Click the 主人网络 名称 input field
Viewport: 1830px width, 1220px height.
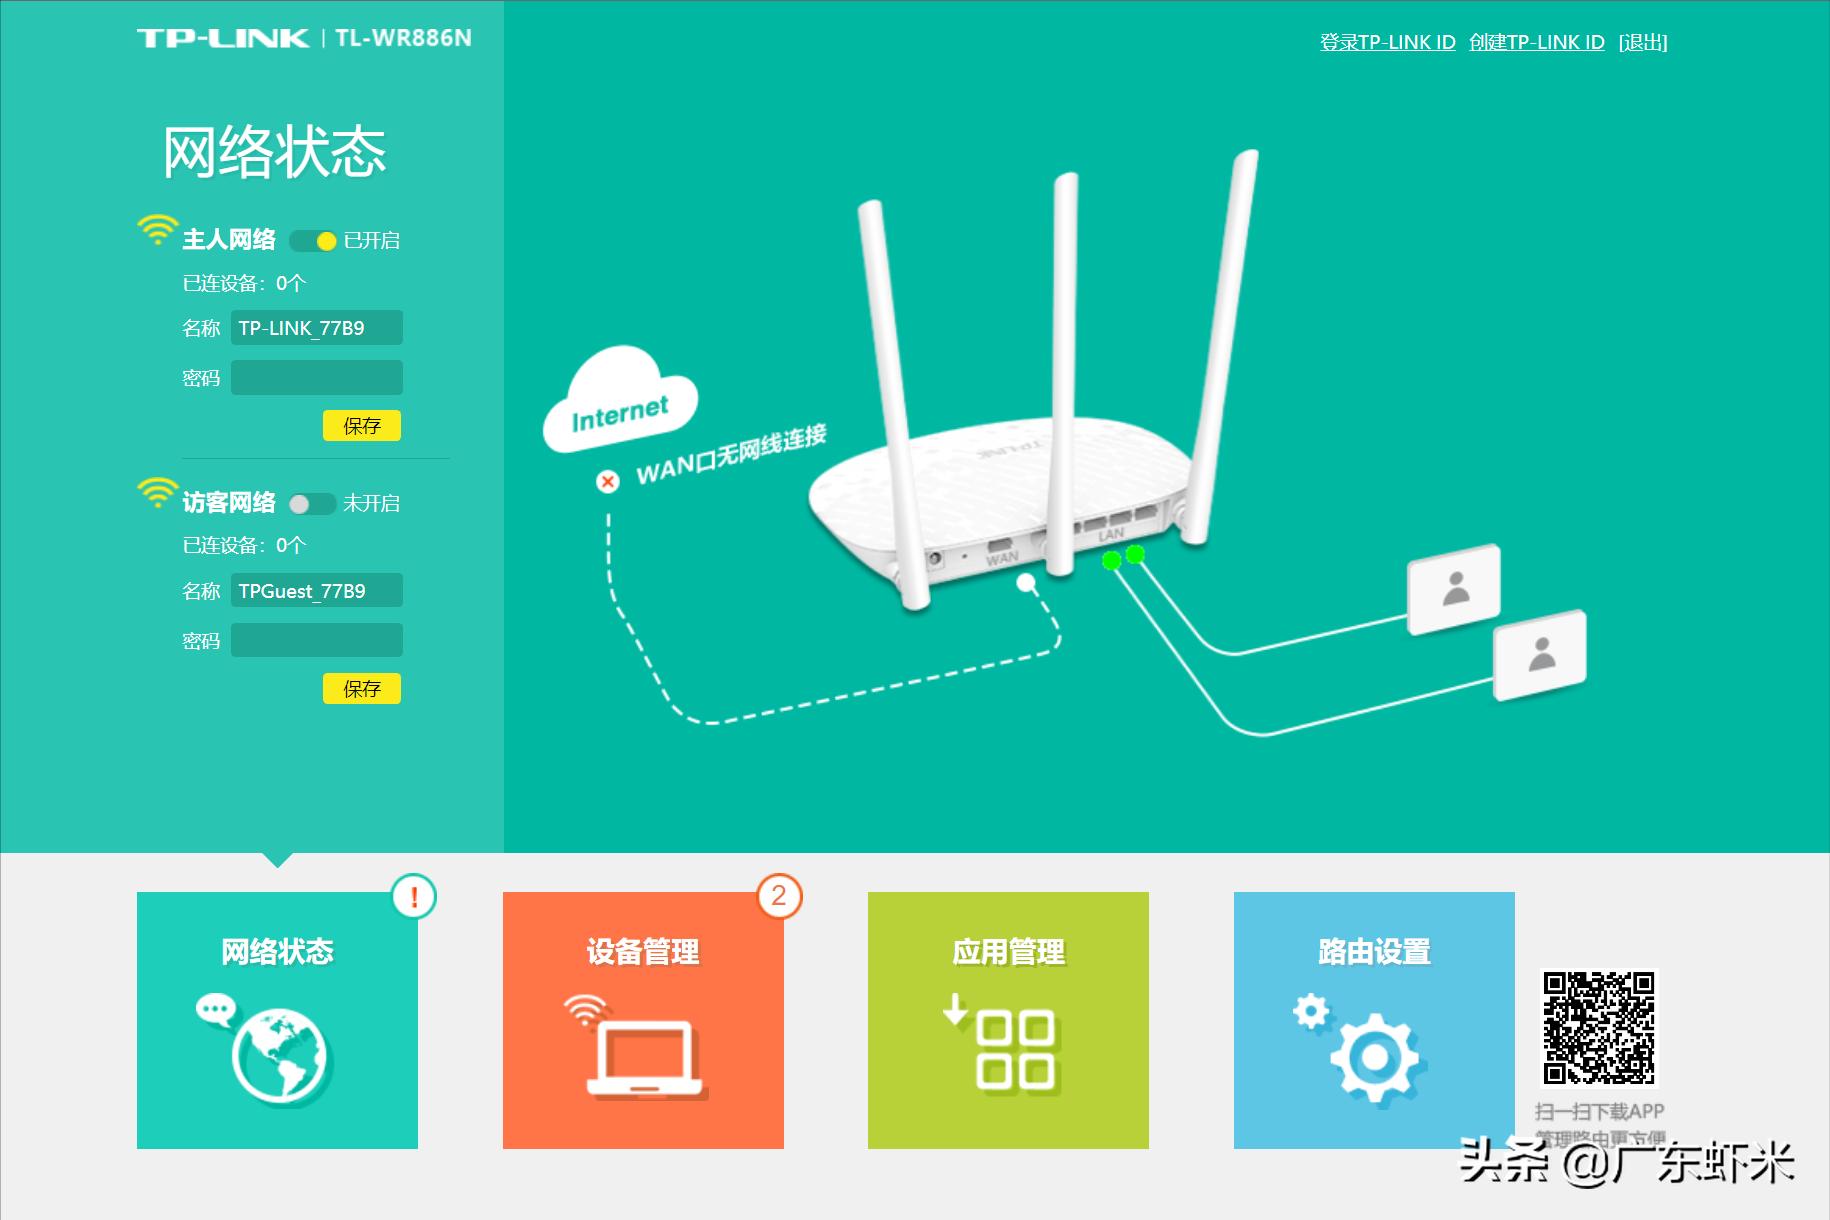click(x=316, y=328)
